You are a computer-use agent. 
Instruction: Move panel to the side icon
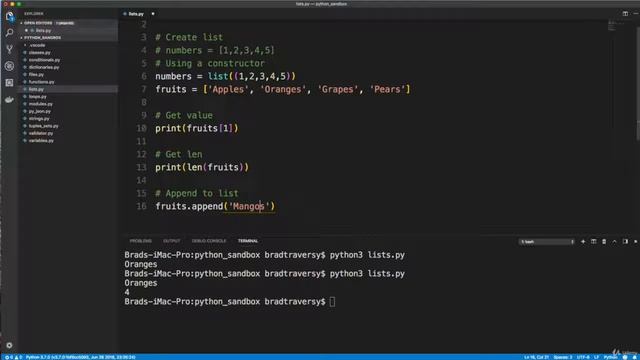(625, 242)
